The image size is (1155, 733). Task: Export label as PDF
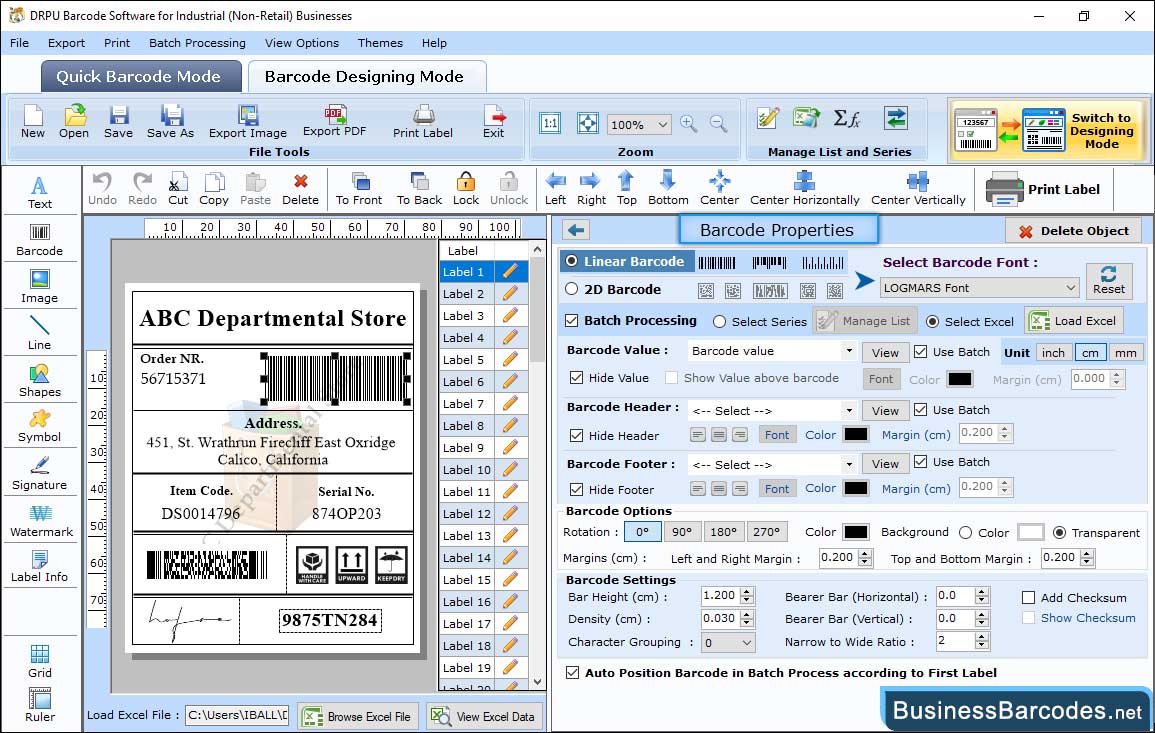[334, 122]
